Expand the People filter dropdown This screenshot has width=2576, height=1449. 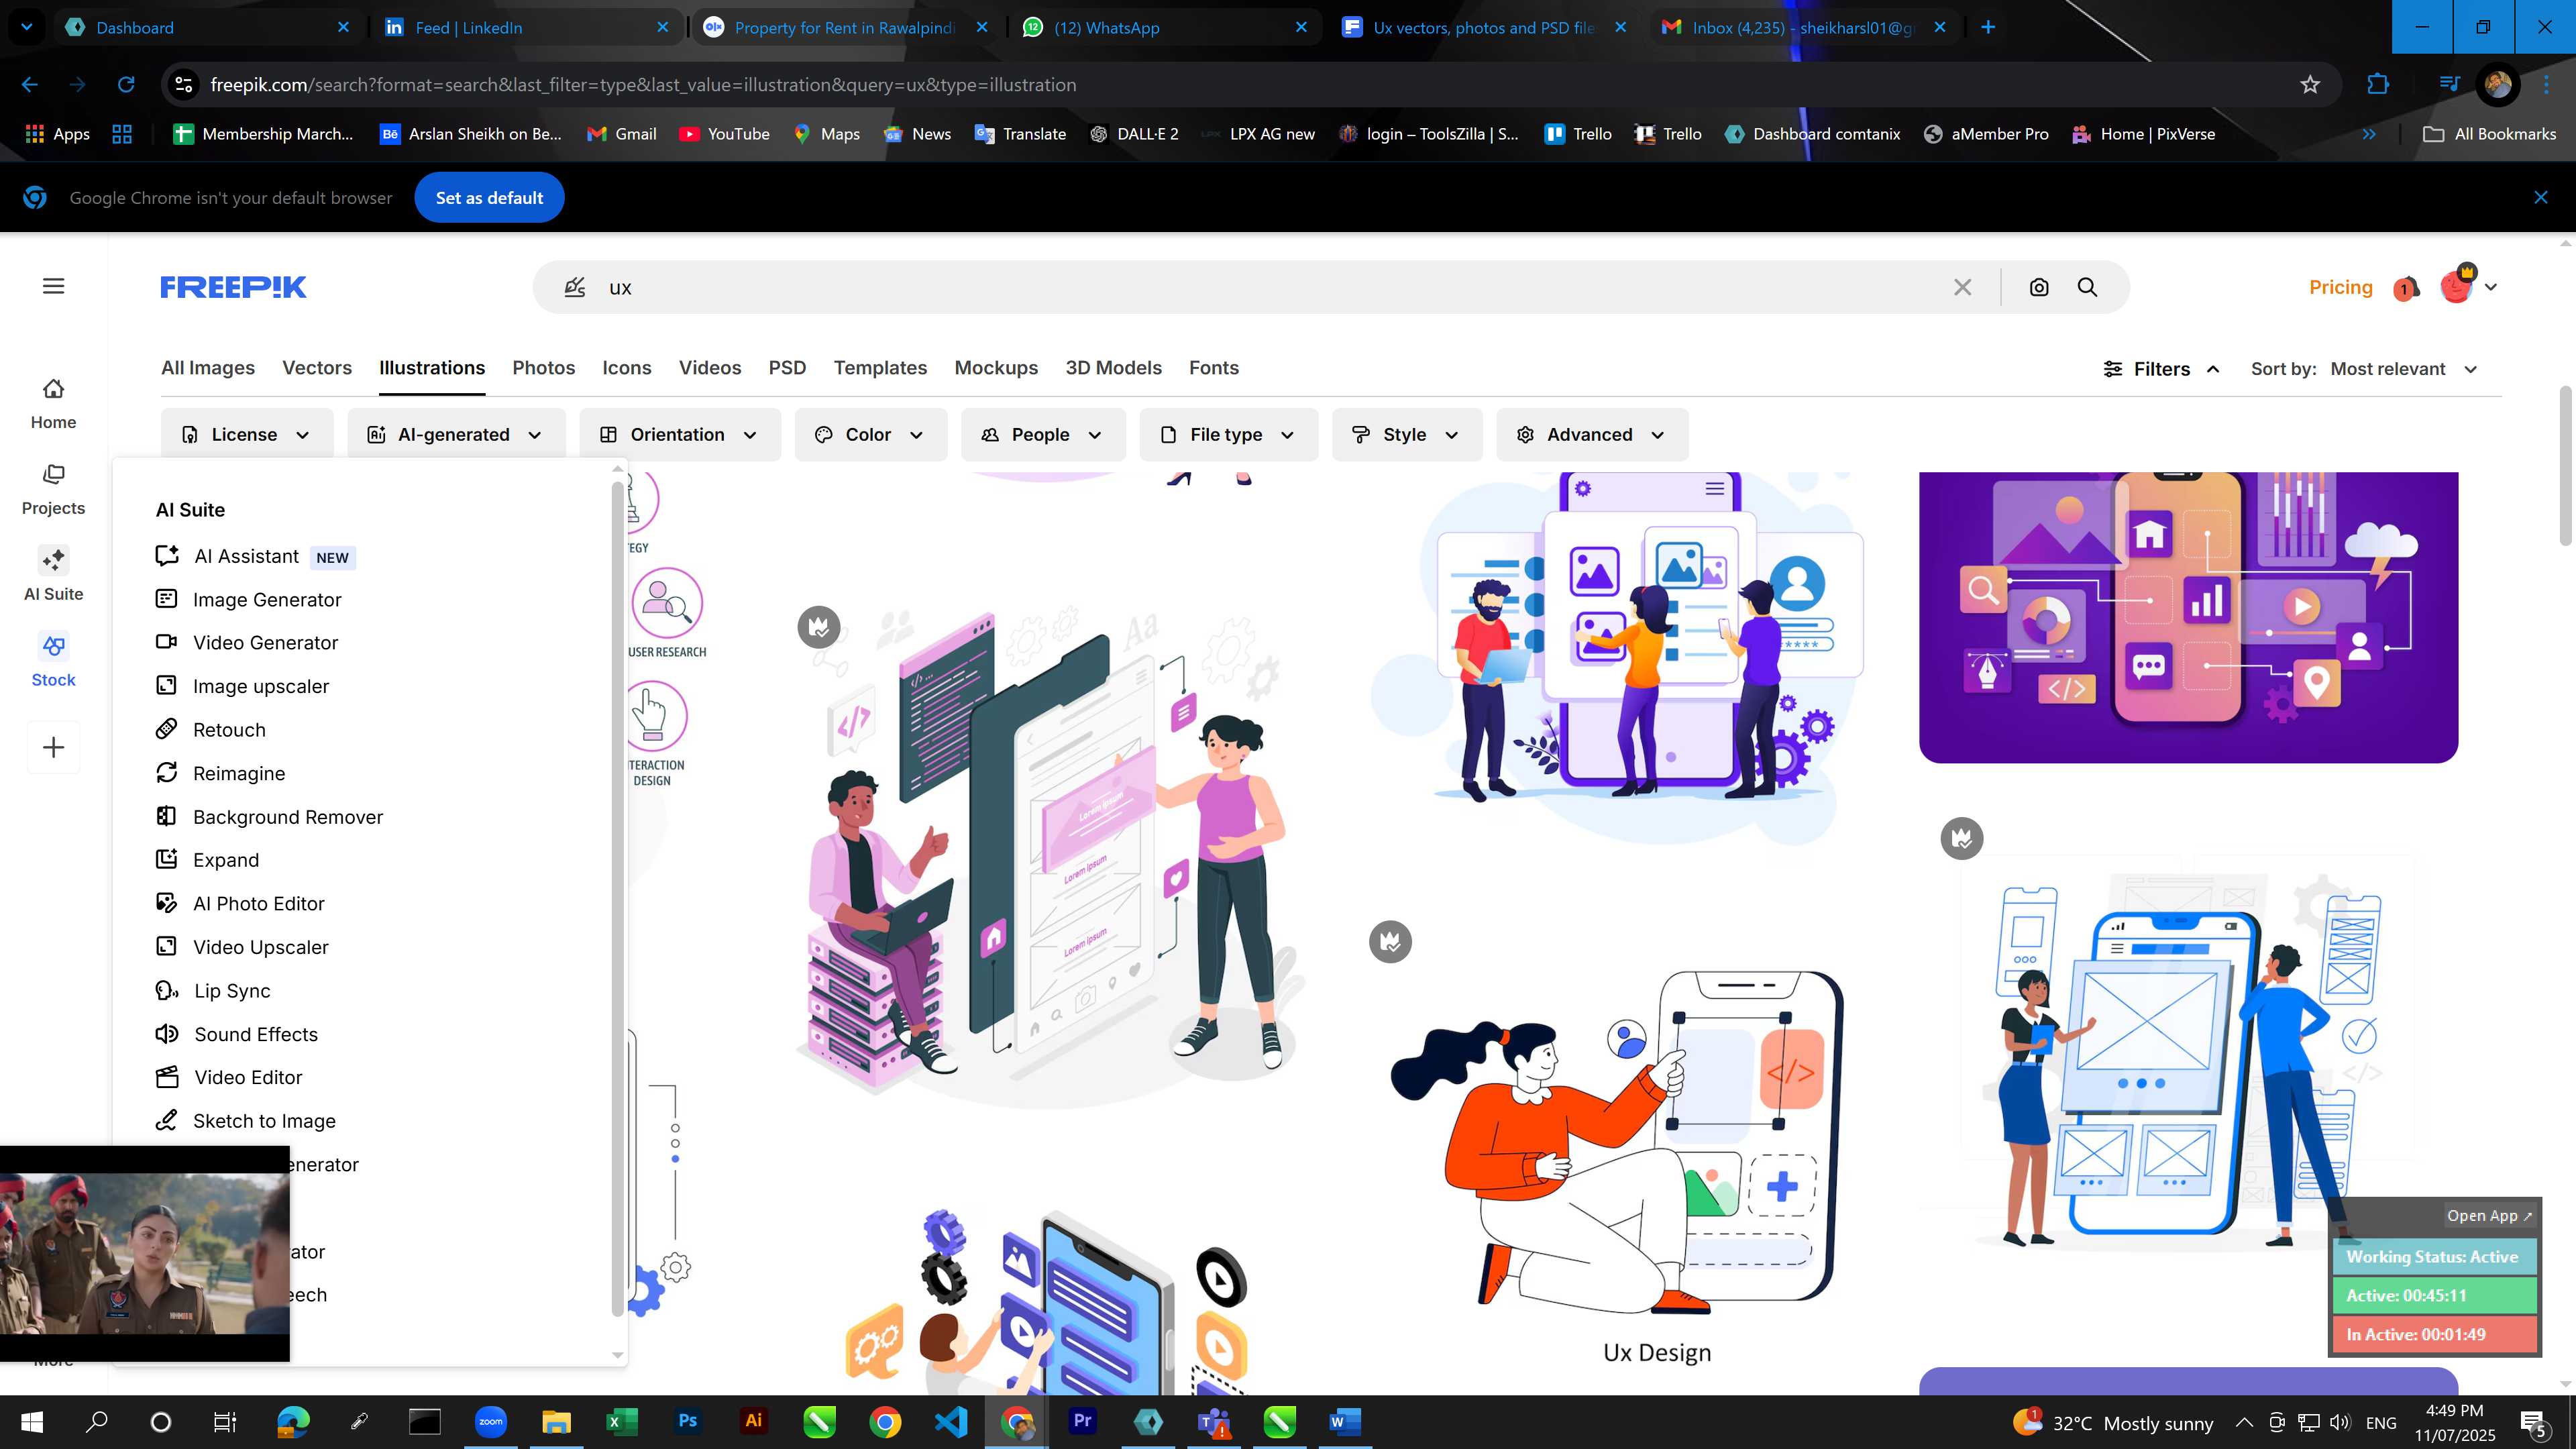[x=1043, y=435]
